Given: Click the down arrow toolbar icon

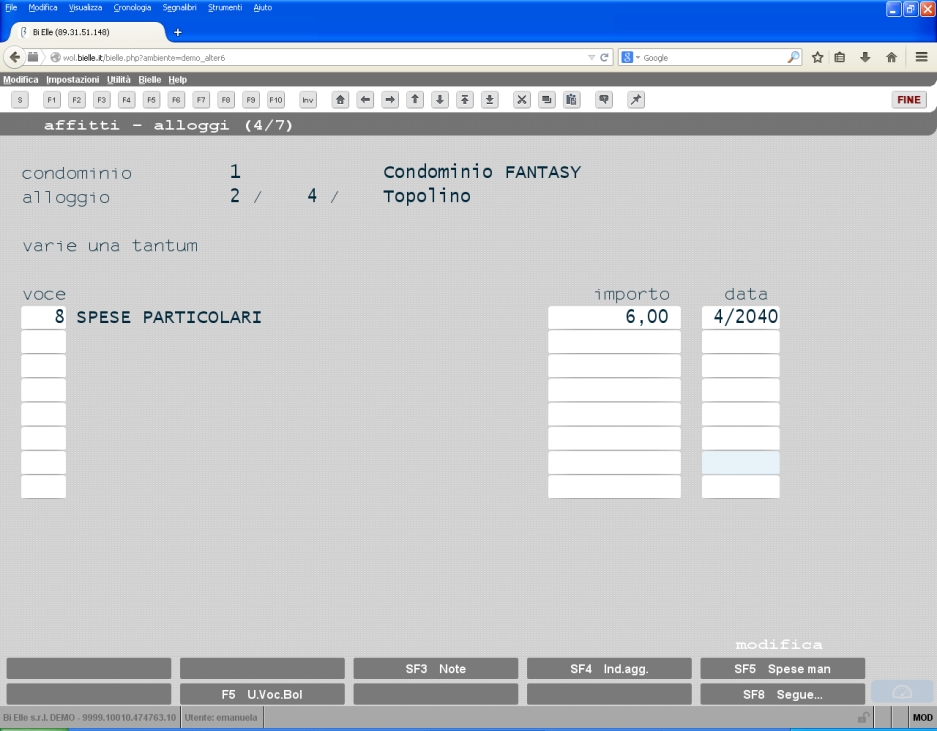Looking at the screenshot, I should [x=440, y=100].
